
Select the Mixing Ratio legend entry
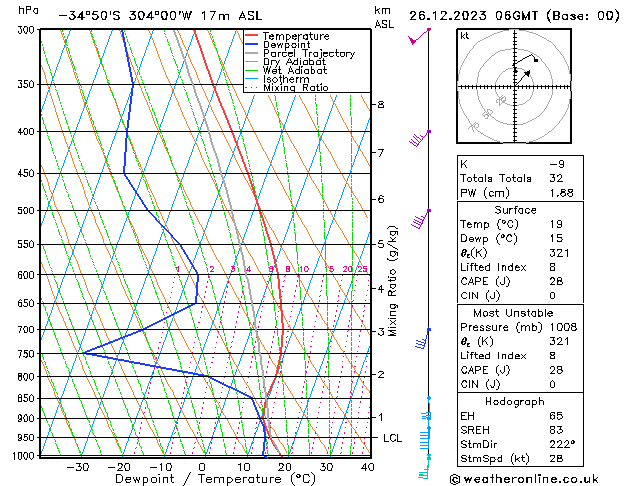click(x=296, y=87)
